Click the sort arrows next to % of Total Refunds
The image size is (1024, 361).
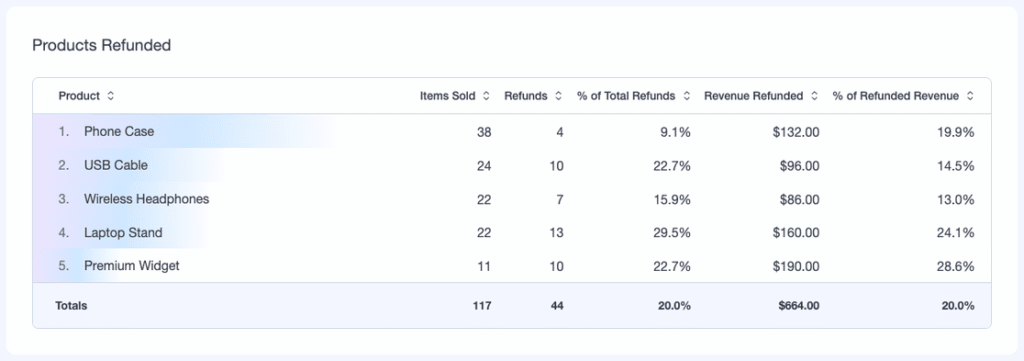coord(686,96)
